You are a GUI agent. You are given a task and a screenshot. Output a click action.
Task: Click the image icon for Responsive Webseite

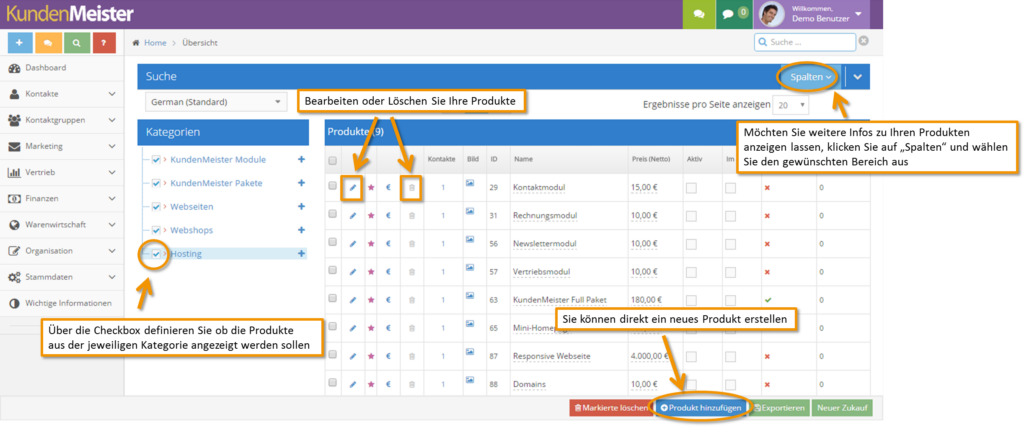(470, 353)
